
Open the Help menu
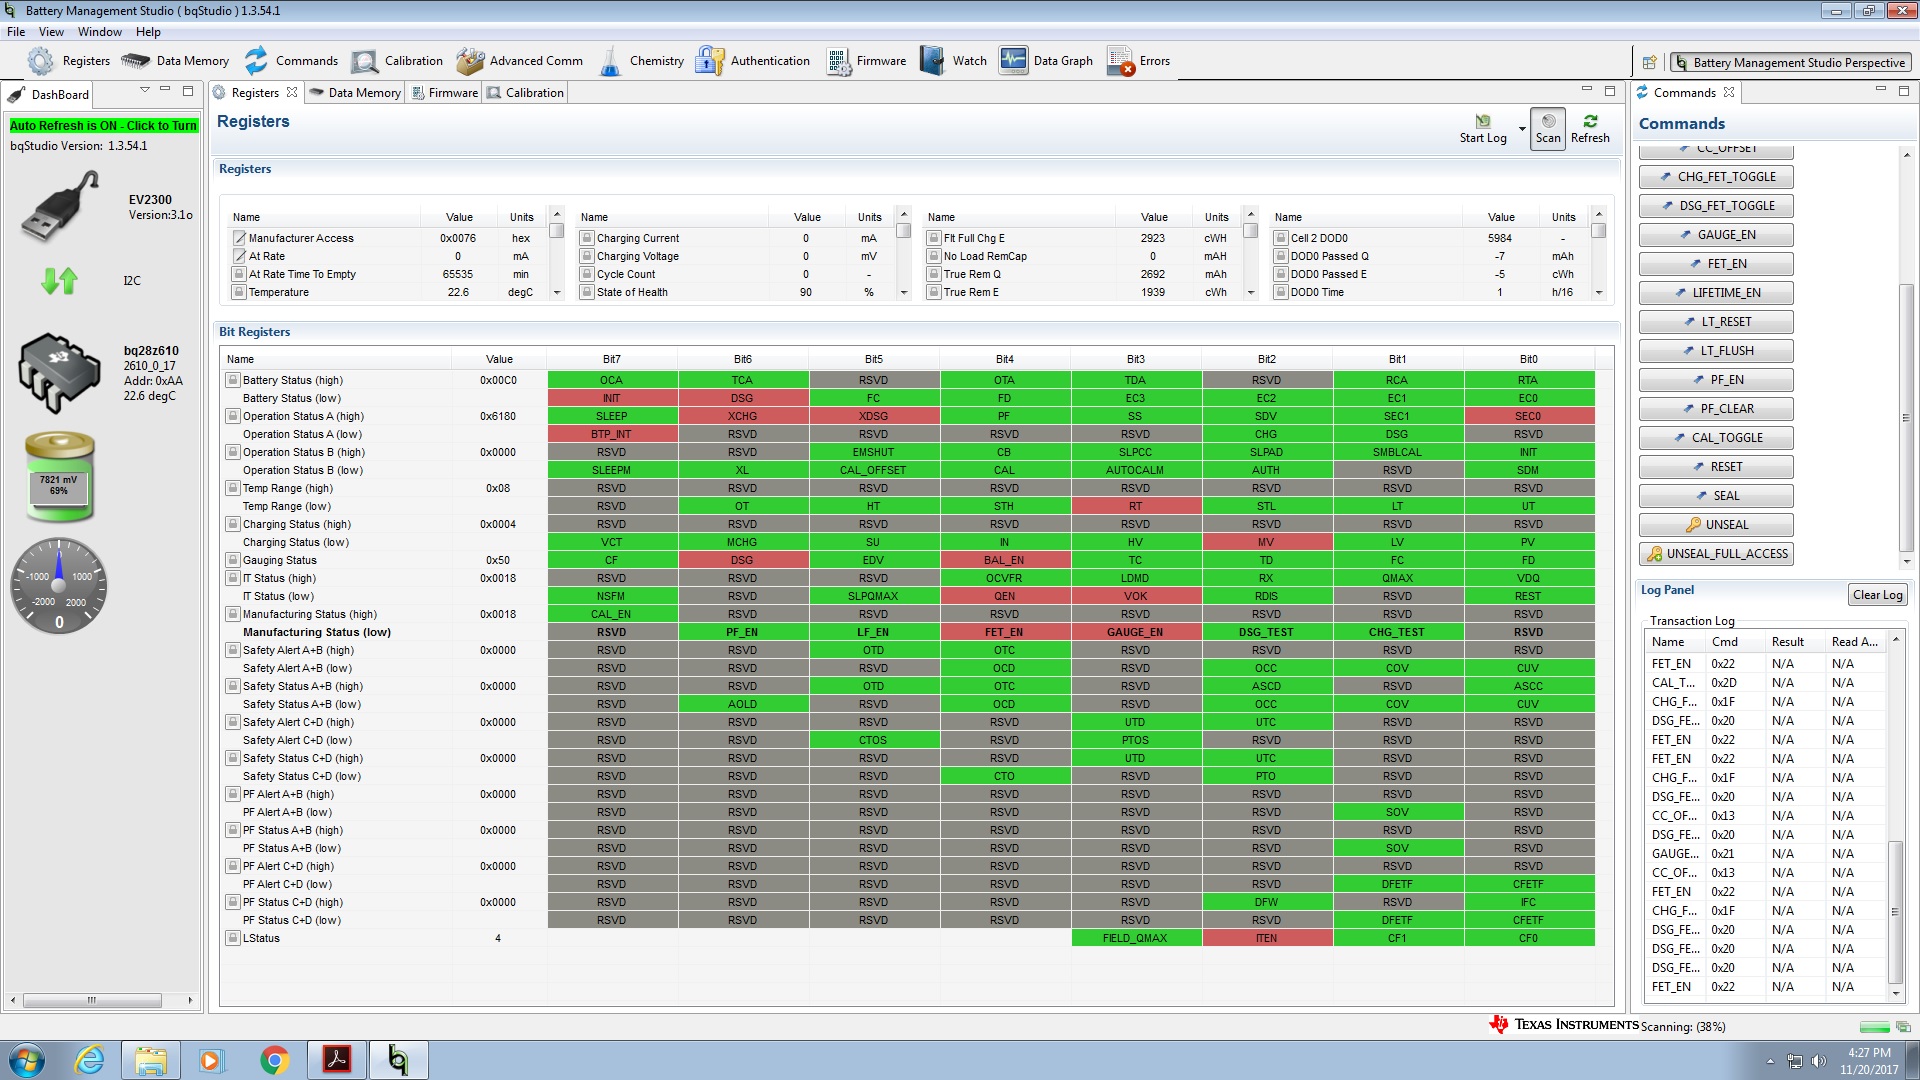(x=148, y=32)
